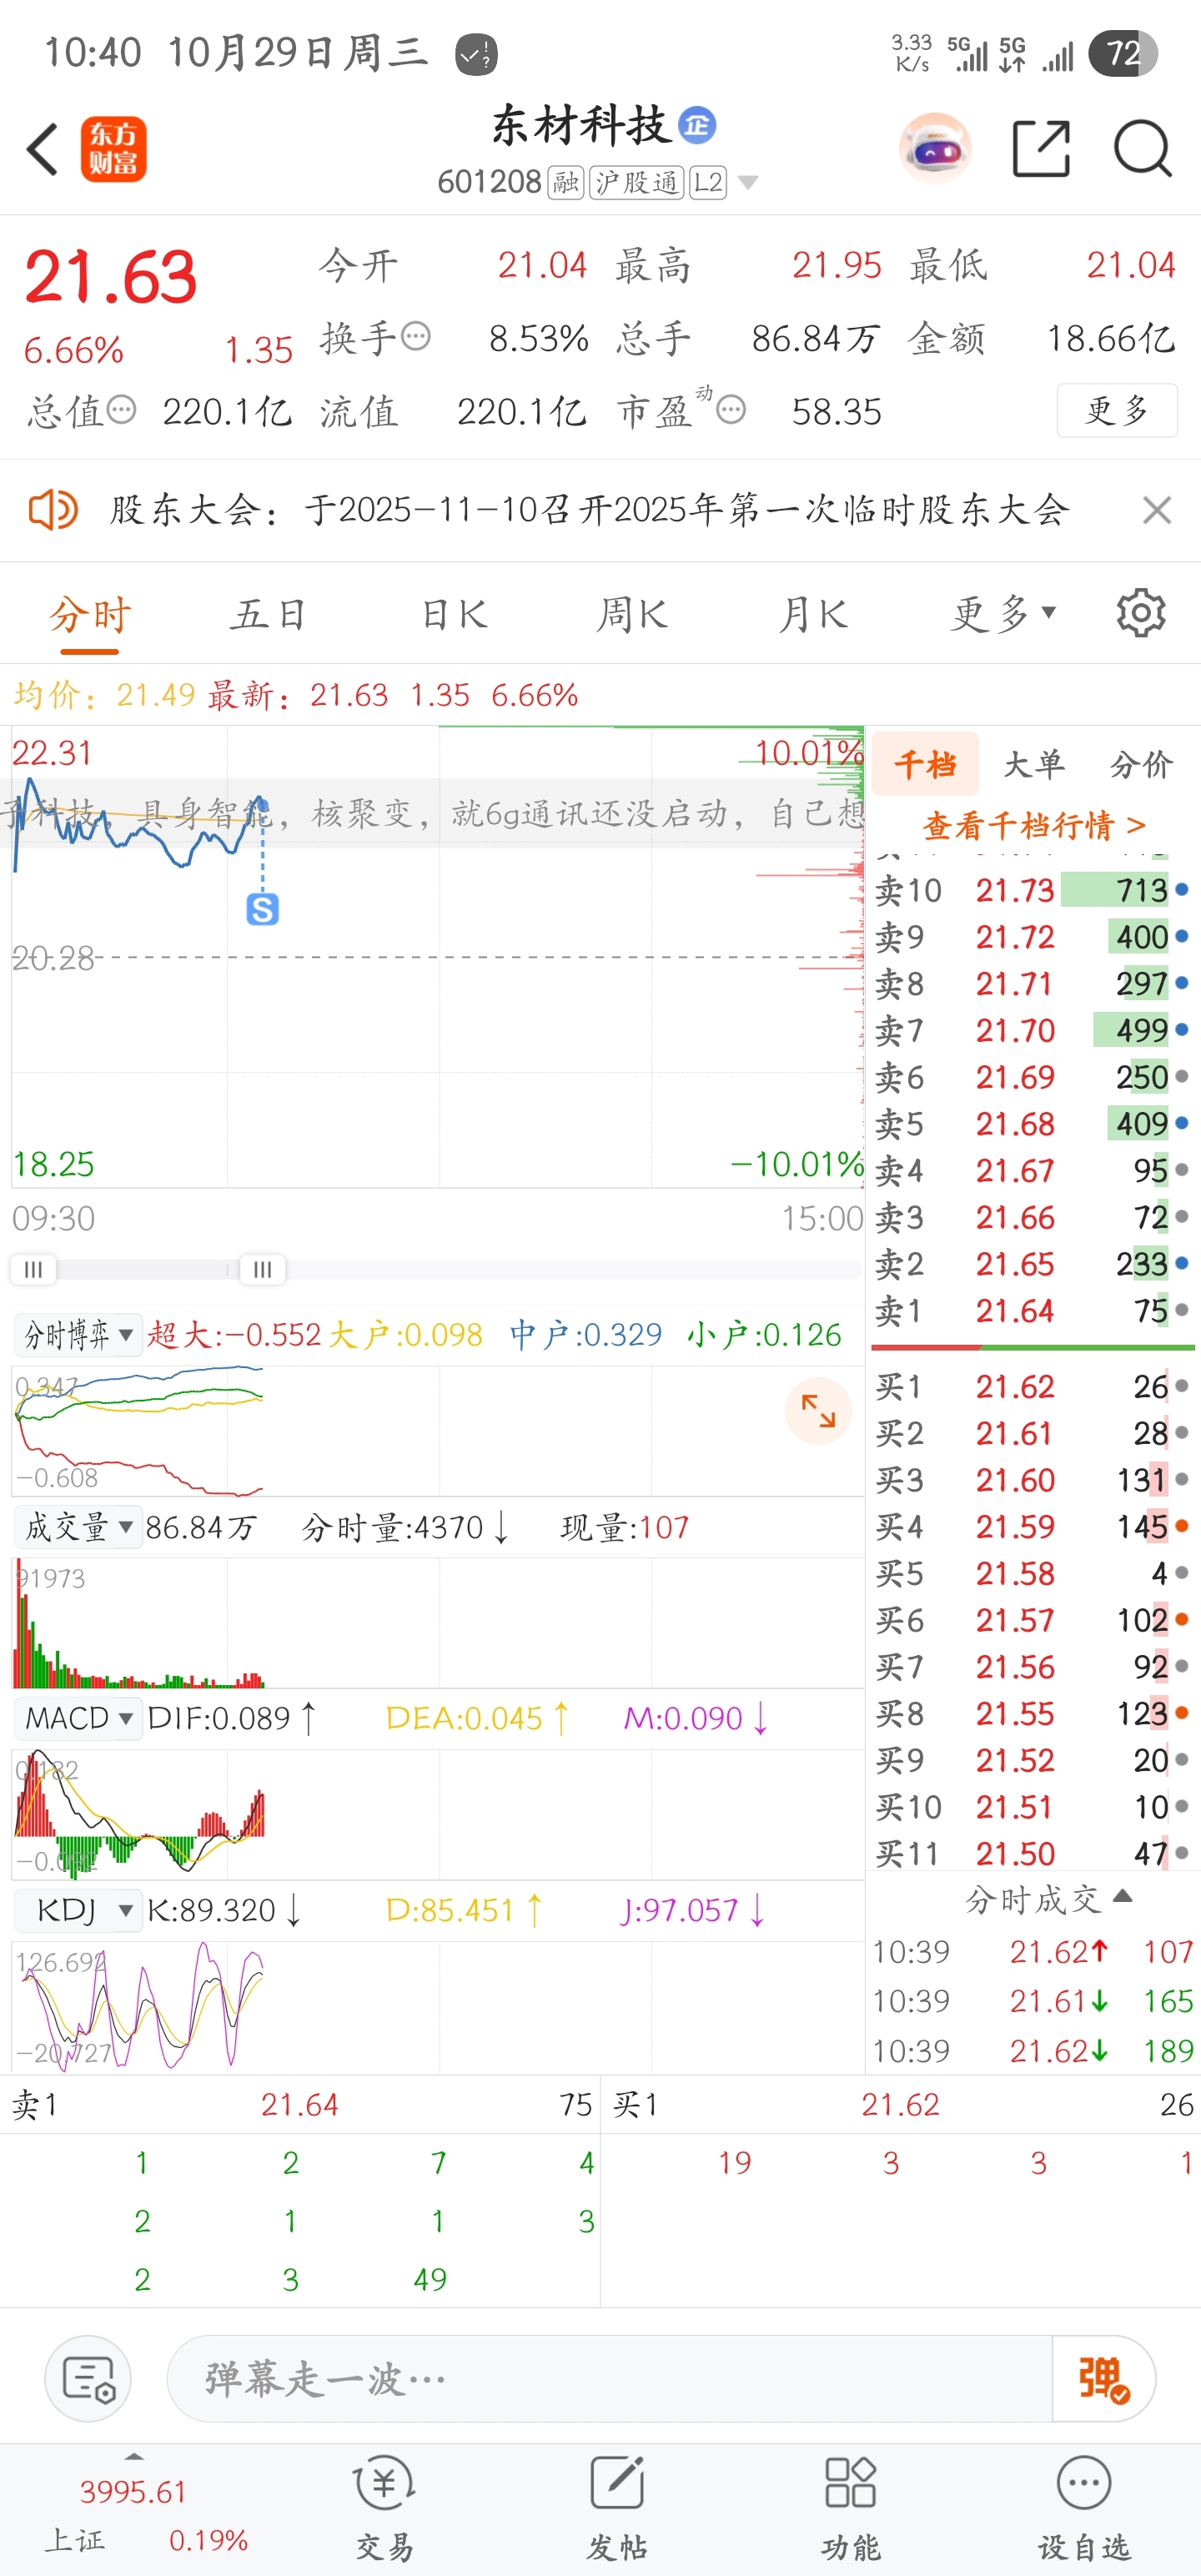
Task: Tap the blue S marker on chart
Action: 262,909
